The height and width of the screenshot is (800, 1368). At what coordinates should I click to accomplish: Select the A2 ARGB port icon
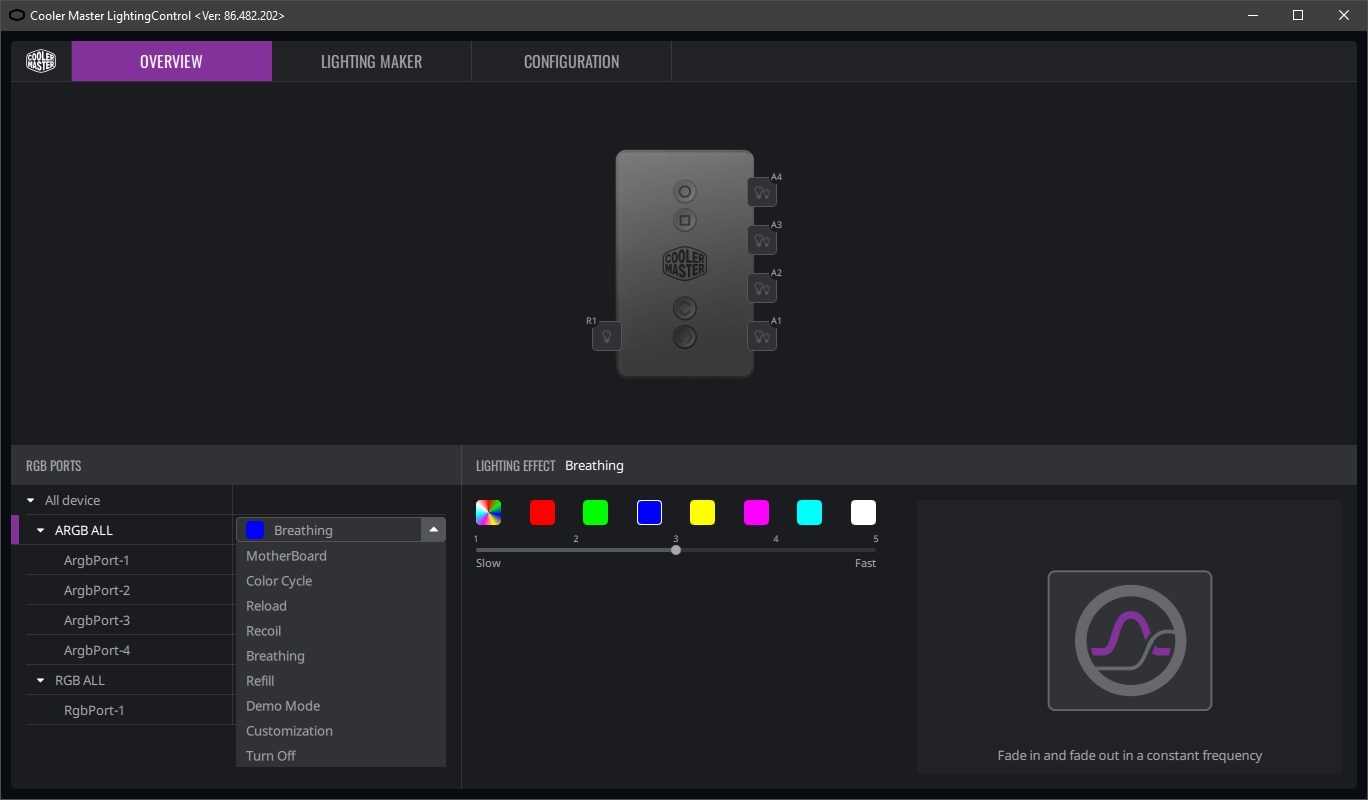pyautogui.click(x=762, y=288)
